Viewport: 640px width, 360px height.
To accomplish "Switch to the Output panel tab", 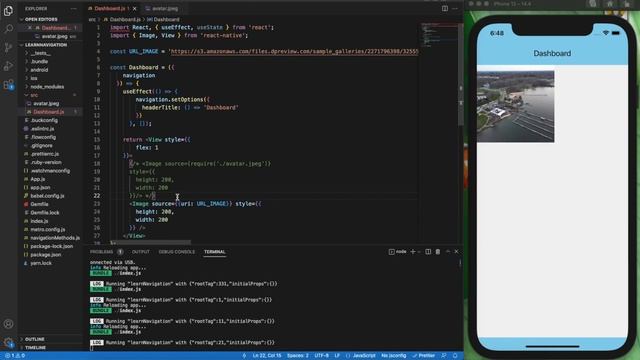I will [141, 252].
